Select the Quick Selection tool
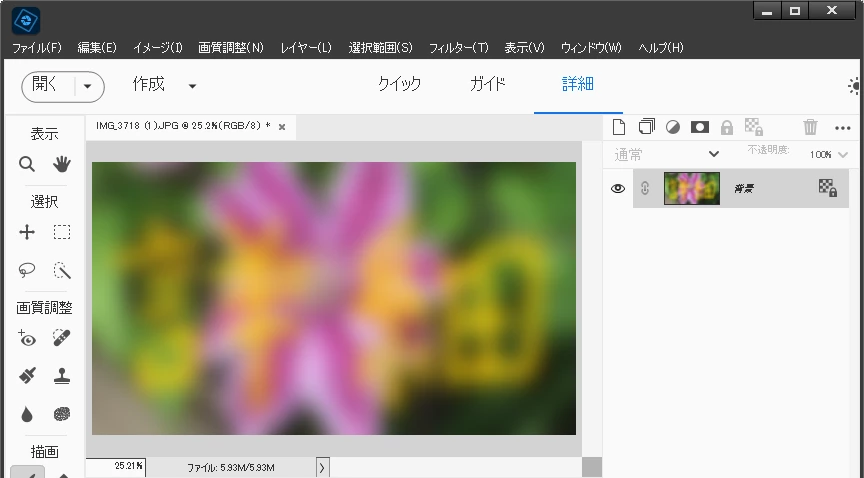Viewport: 864px width, 478px height. coord(62,270)
